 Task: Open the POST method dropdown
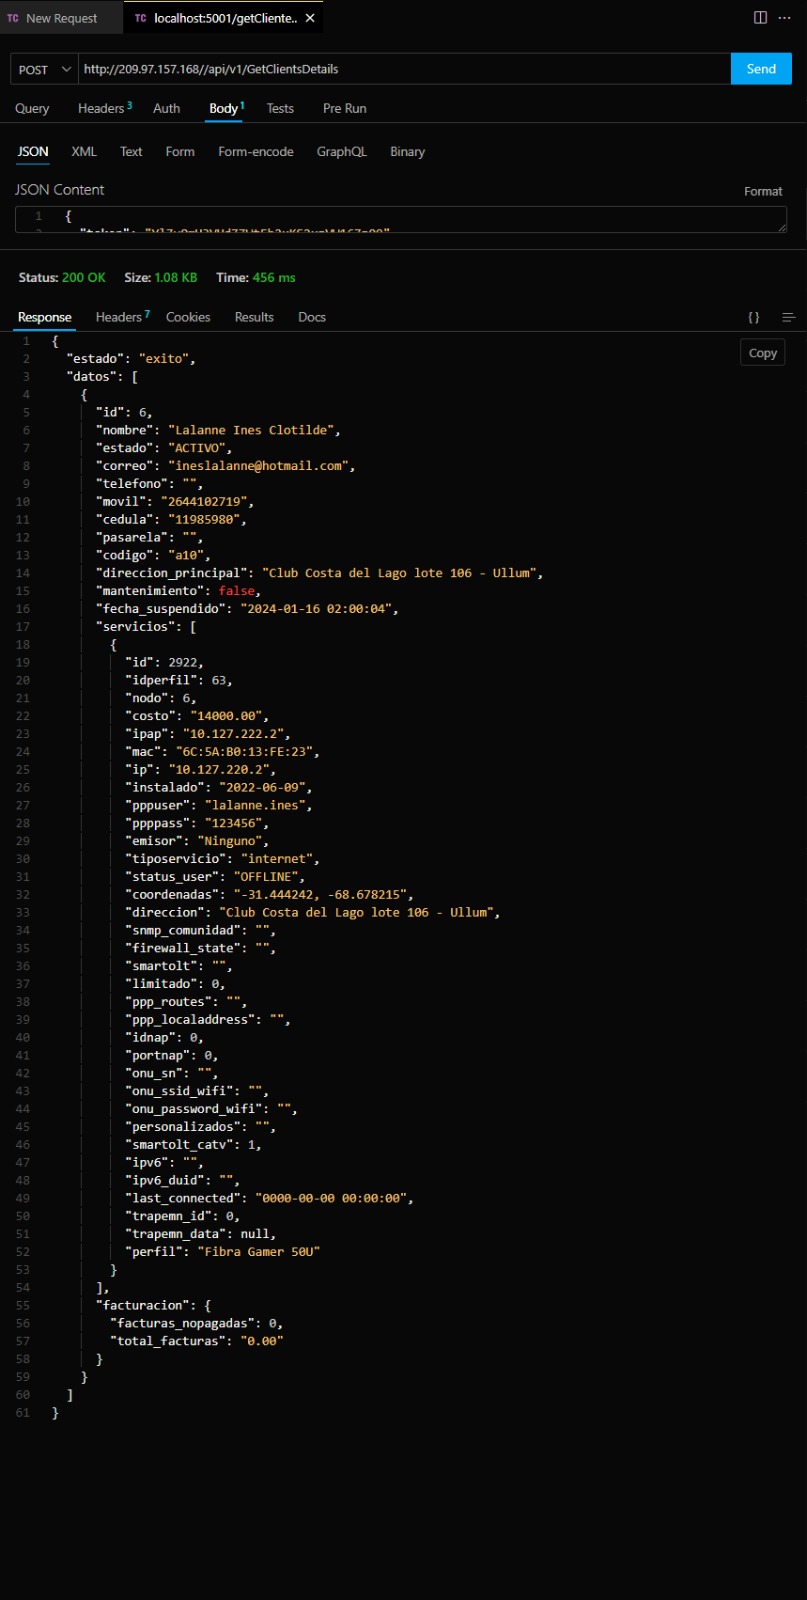click(44, 69)
